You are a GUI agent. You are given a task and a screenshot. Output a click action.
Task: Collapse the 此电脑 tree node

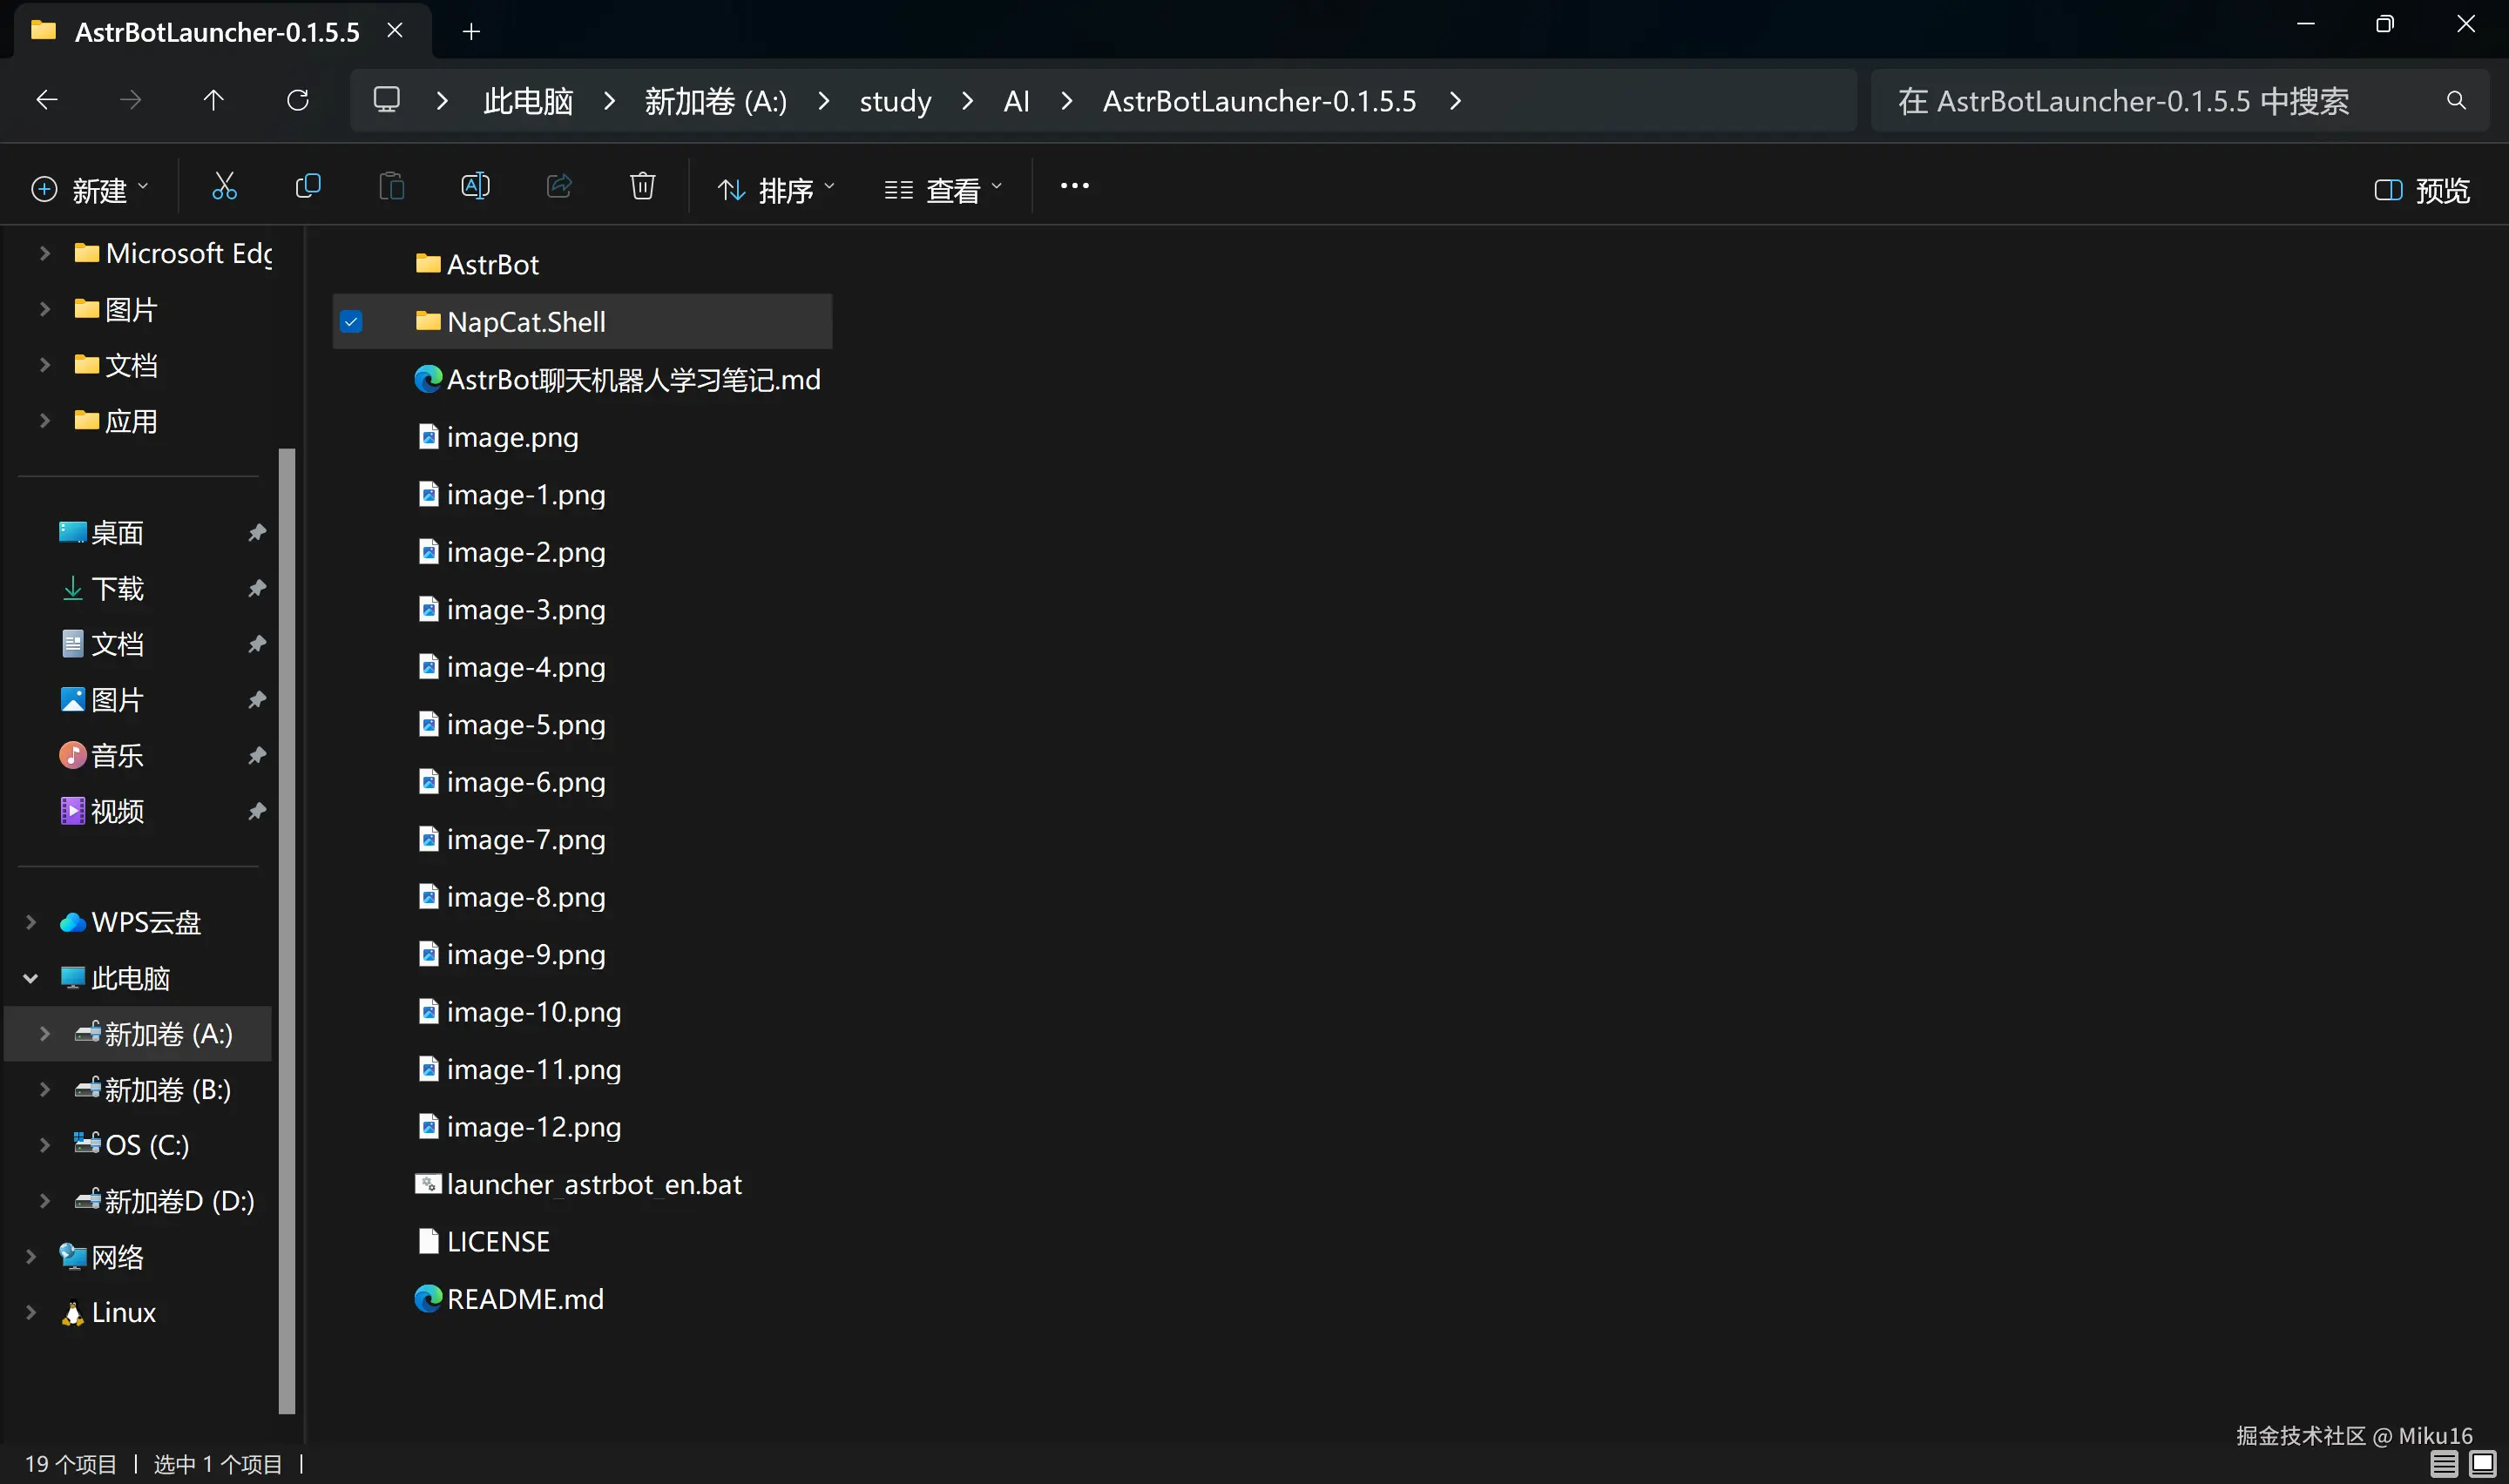(31, 978)
